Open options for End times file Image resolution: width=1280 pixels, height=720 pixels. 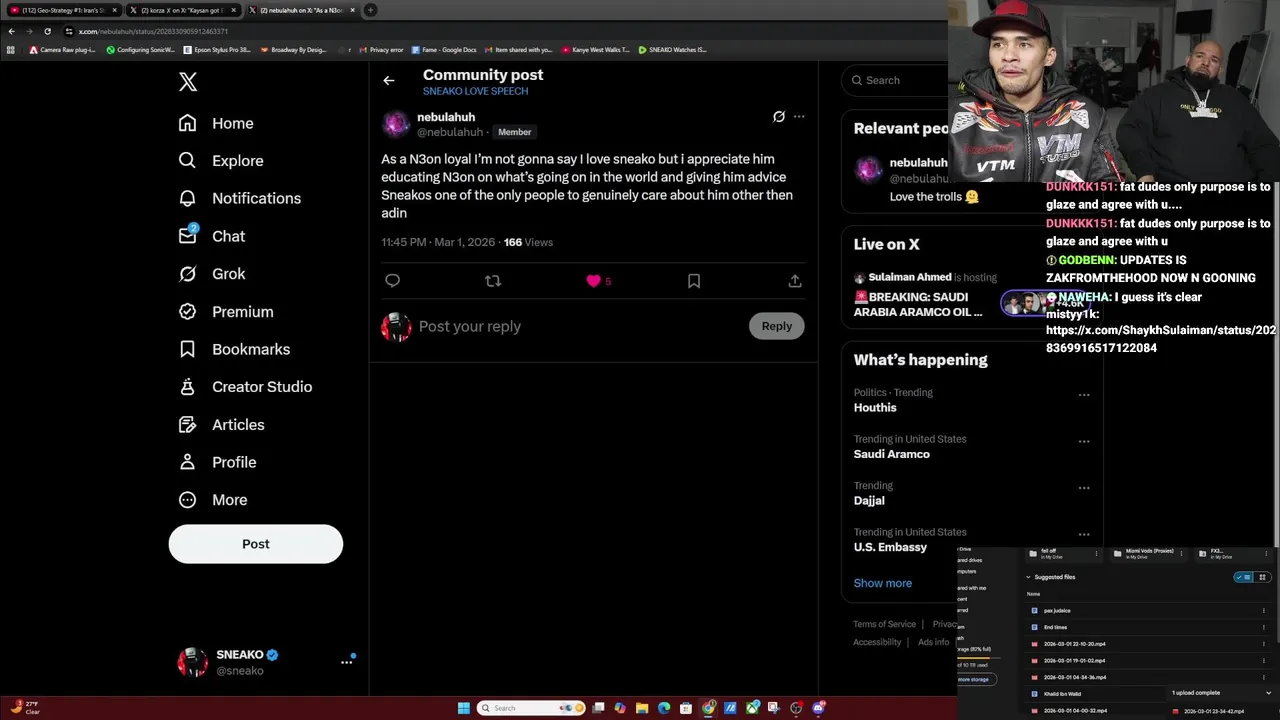[x=1264, y=627]
